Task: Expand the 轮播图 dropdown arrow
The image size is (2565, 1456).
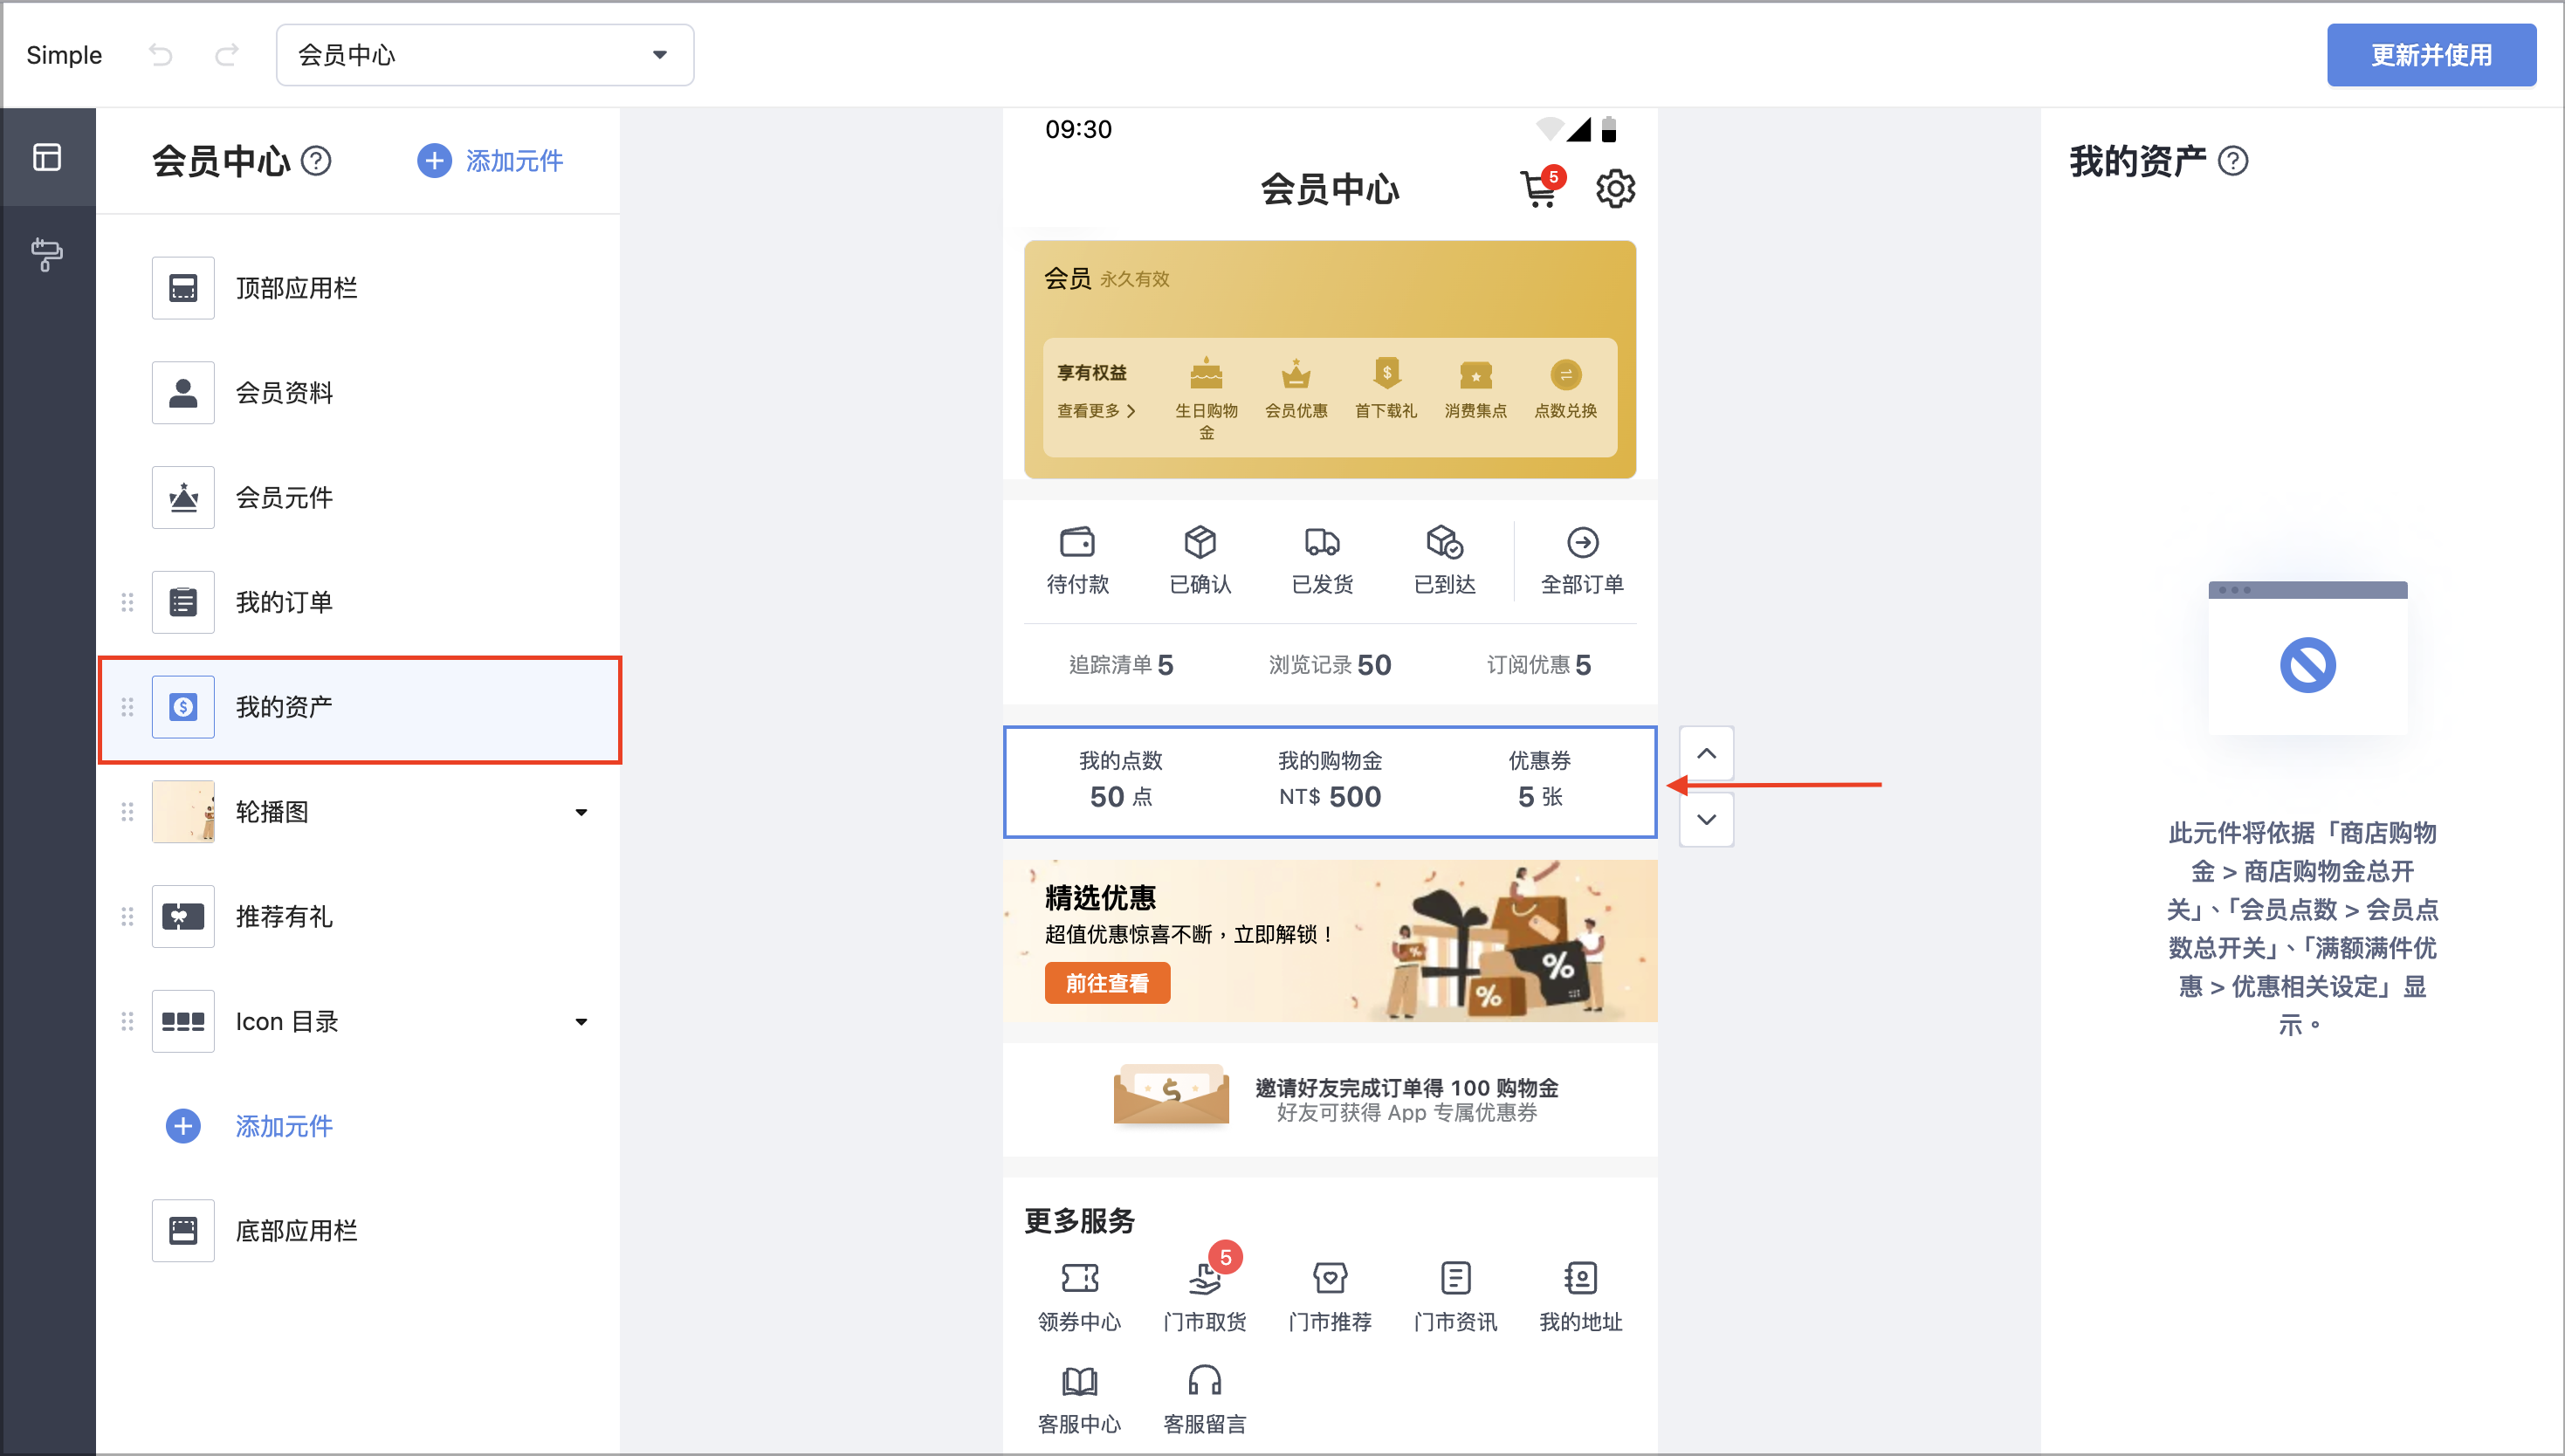Action: 581,812
